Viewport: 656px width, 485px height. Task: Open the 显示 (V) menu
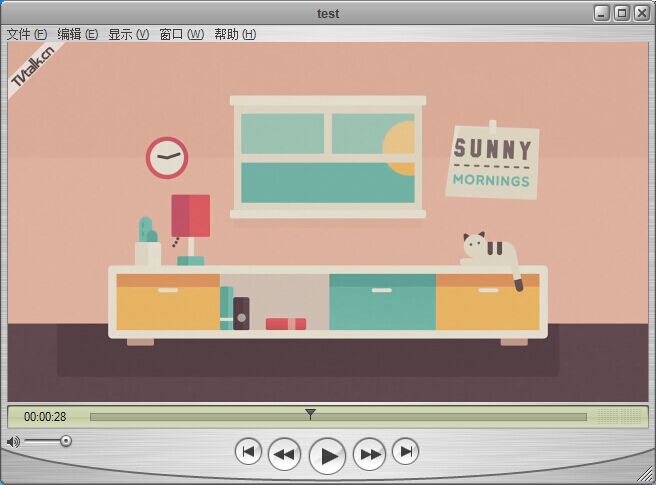tap(128, 34)
